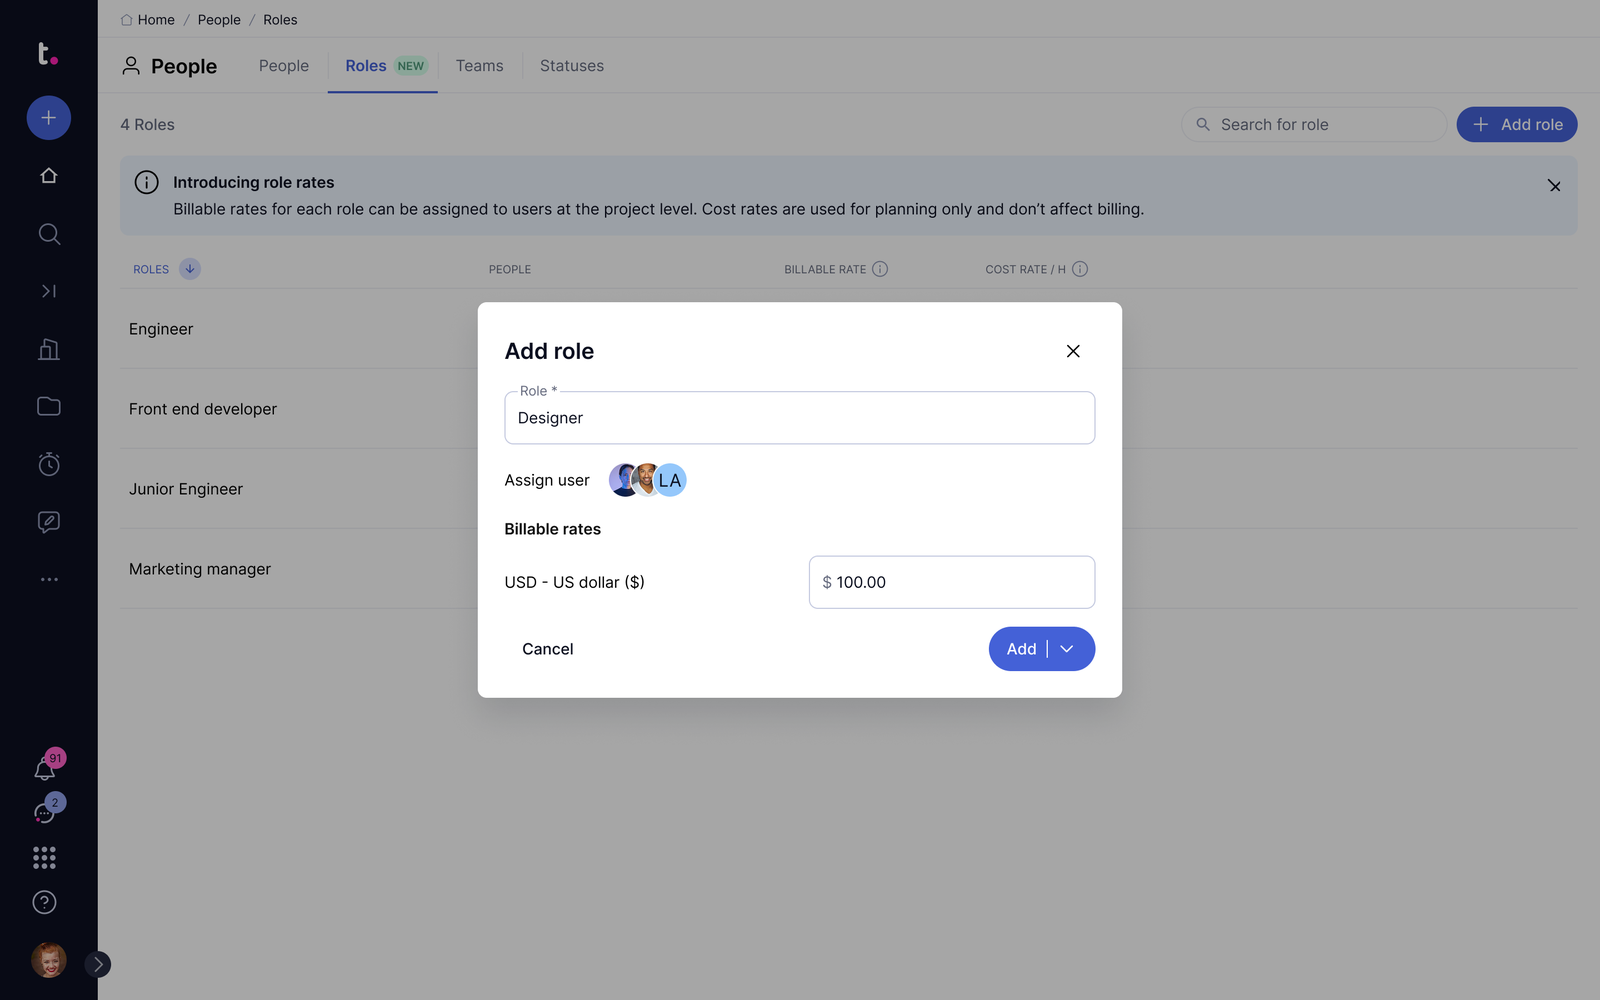This screenshot has height=1000, width=1600.
Task: Open the help question mark icon
Action: pos(44,902)
